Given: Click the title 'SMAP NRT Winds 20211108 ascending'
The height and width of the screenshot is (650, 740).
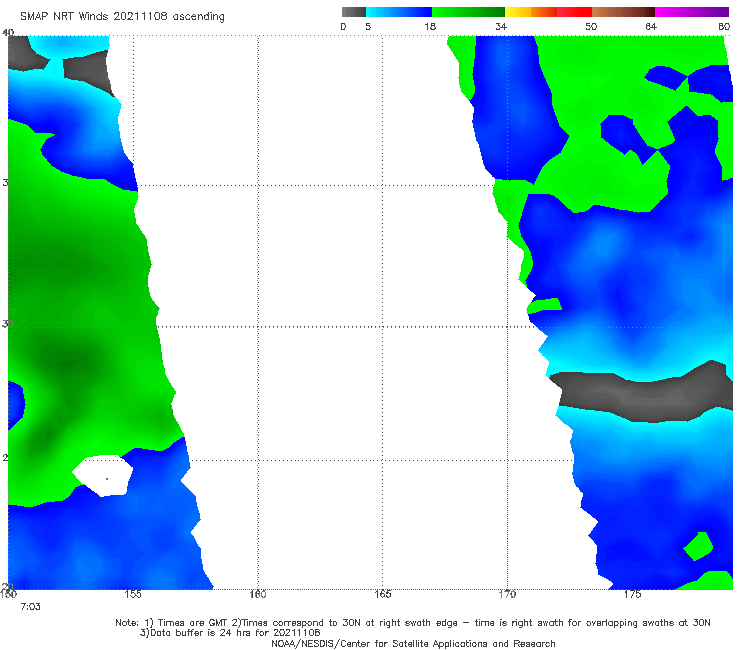Looking at the screenshot, I should (x=122, y=17).
